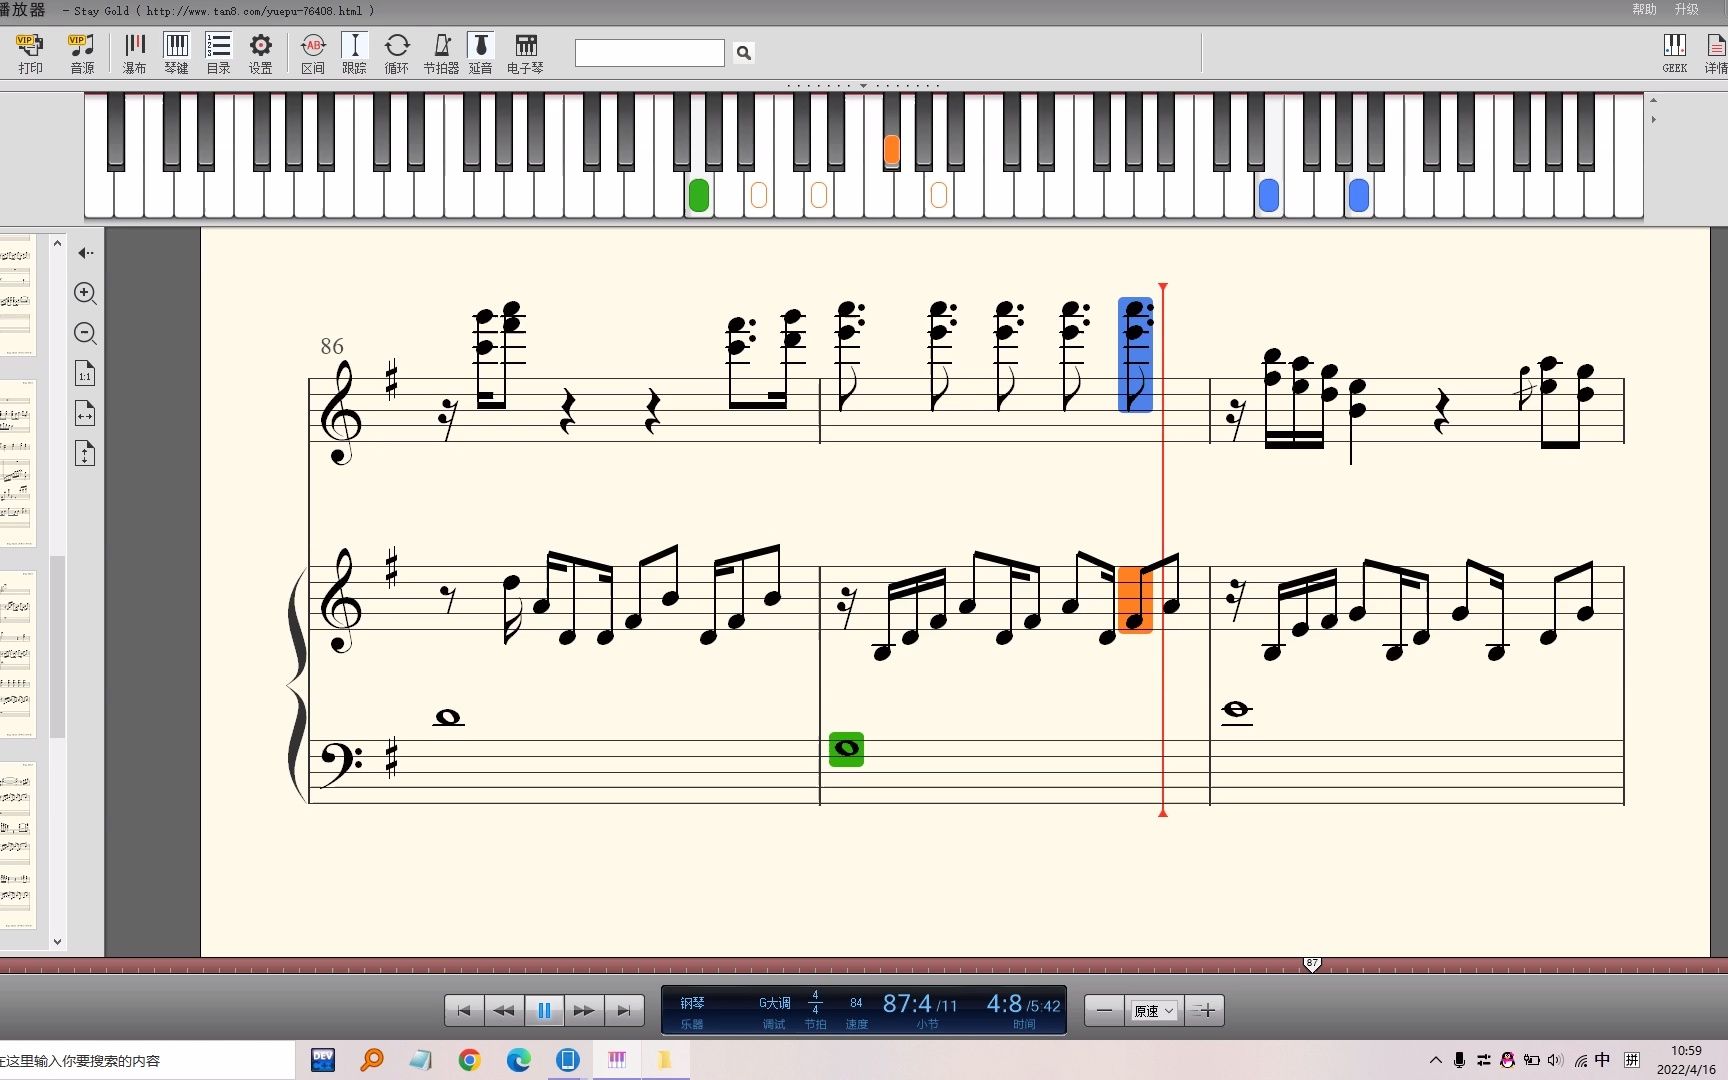
Task: Fit score to page height
Action: (85, 454)
